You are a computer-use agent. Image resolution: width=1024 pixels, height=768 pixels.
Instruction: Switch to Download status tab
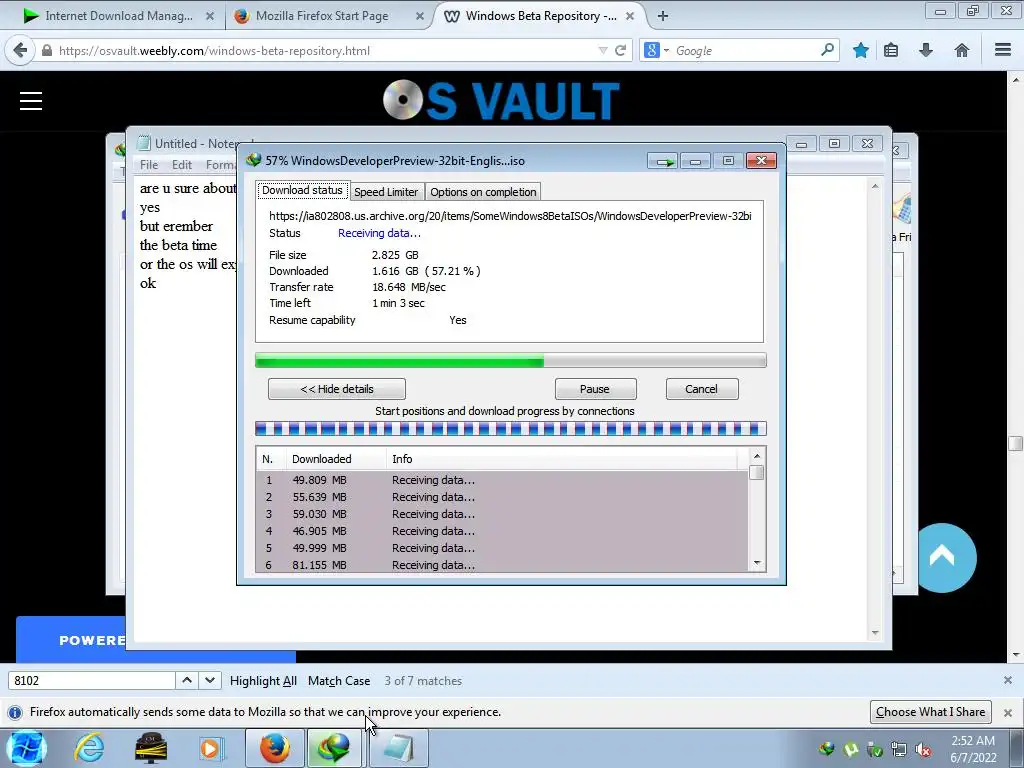coord(302,191)
